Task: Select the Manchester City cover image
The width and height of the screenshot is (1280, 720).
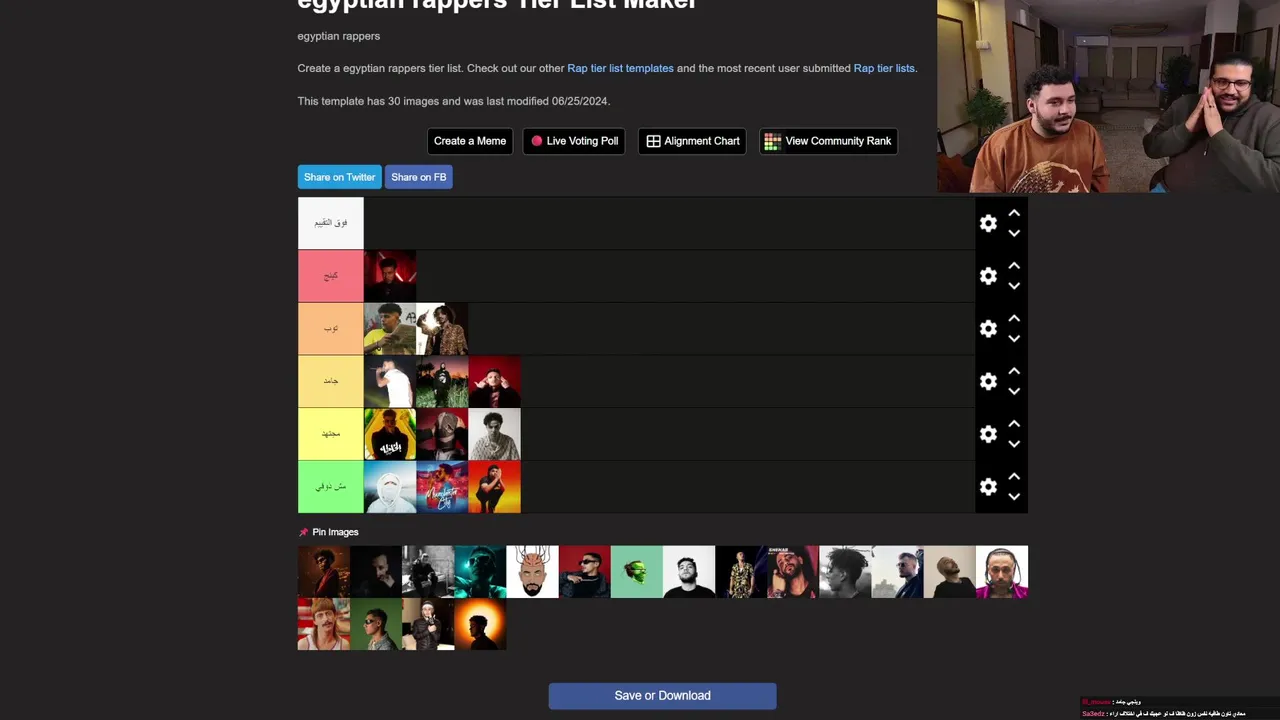Action: tap(442, 487)
